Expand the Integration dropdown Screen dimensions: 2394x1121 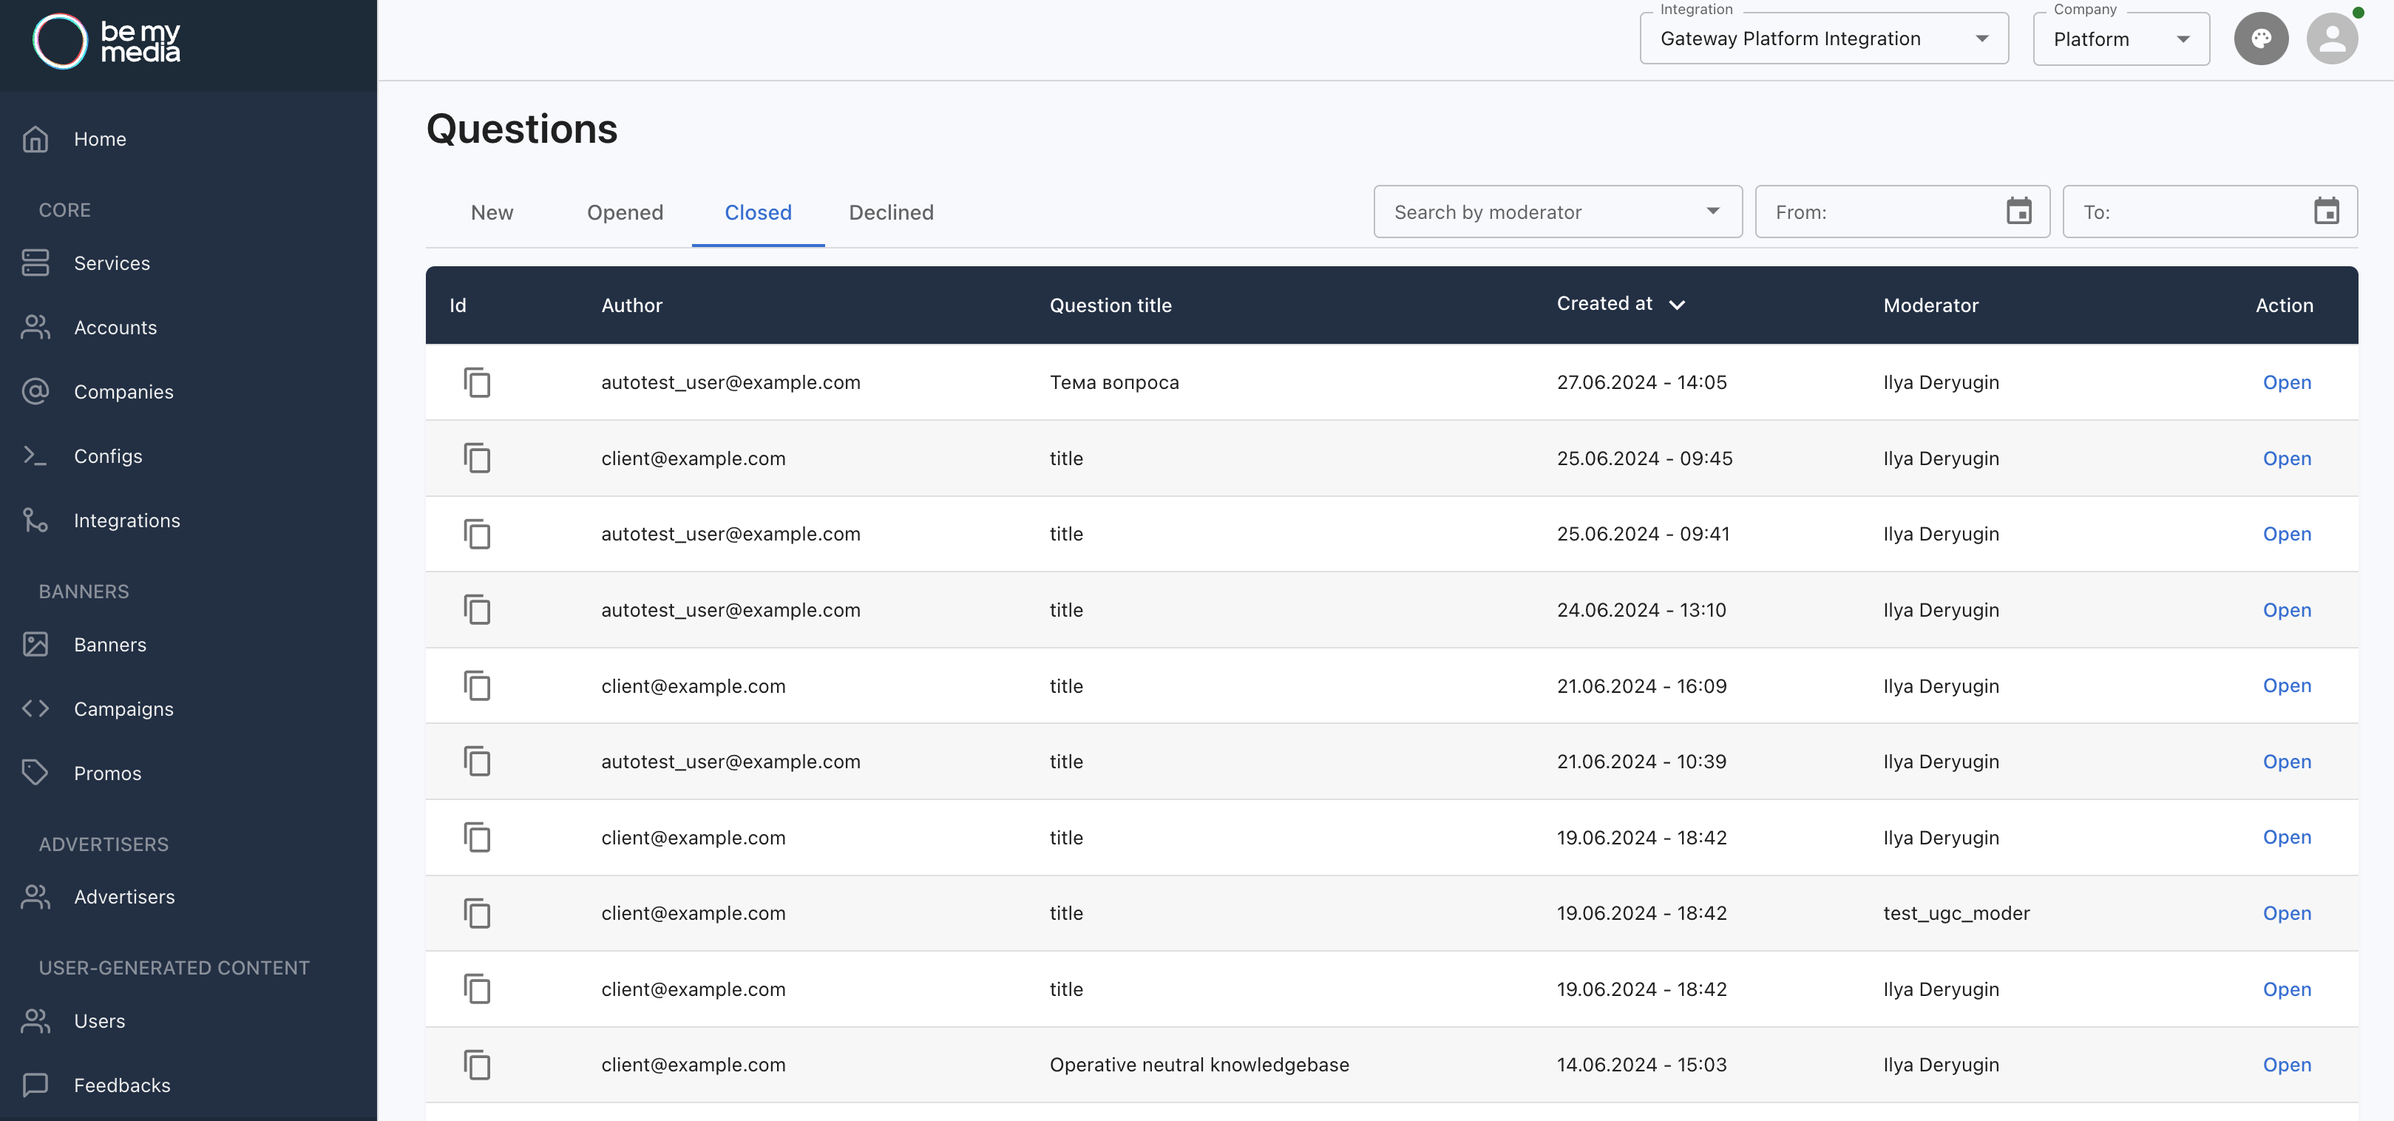[1823, 39]
